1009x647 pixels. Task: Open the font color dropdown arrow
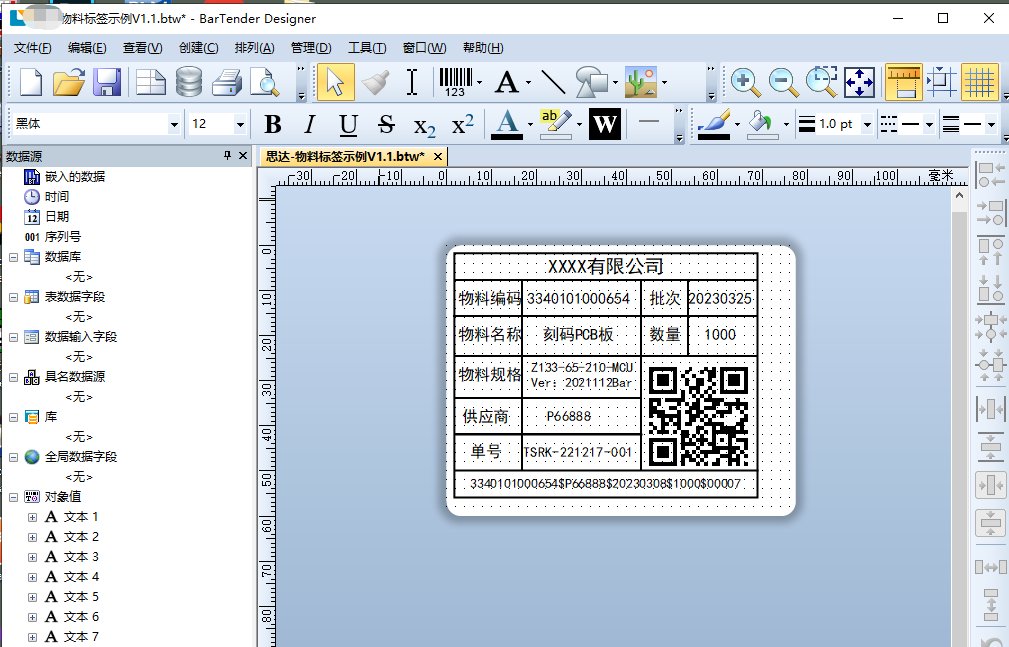pos(530,124)
